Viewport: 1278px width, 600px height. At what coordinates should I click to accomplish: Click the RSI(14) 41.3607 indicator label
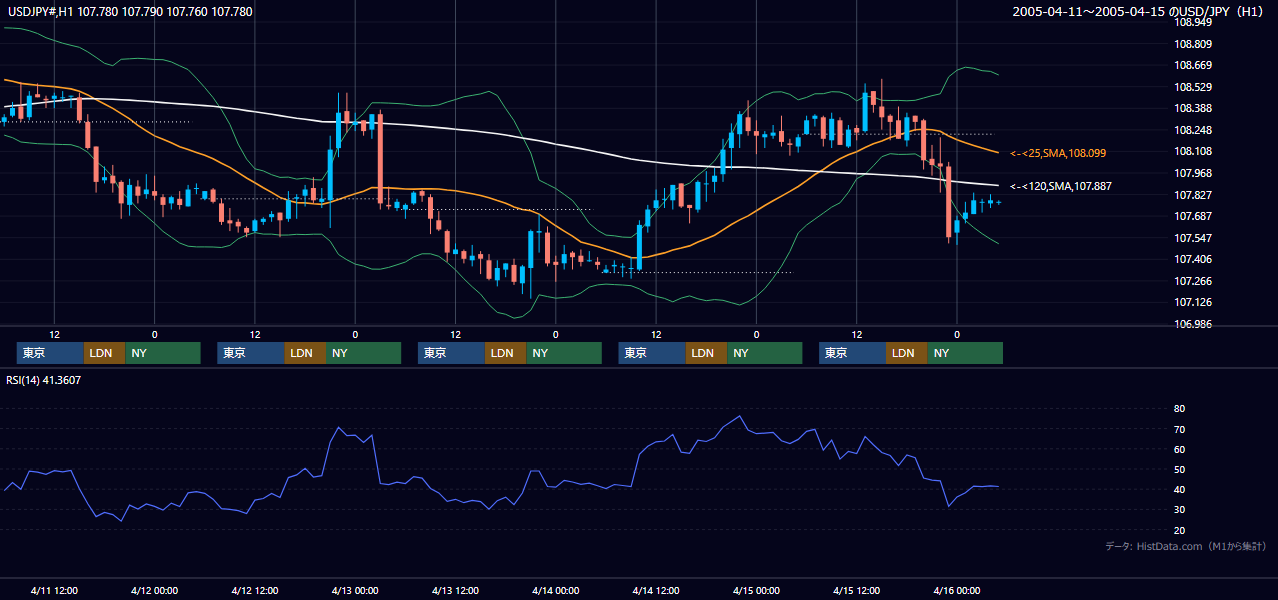click(44, 380)
